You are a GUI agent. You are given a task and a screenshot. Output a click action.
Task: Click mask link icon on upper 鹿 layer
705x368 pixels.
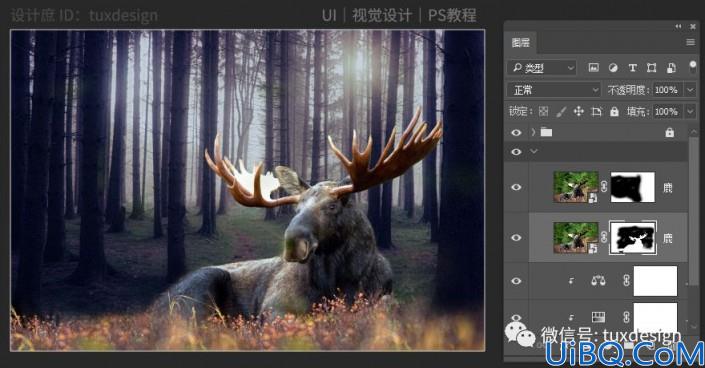click(604, 186)
